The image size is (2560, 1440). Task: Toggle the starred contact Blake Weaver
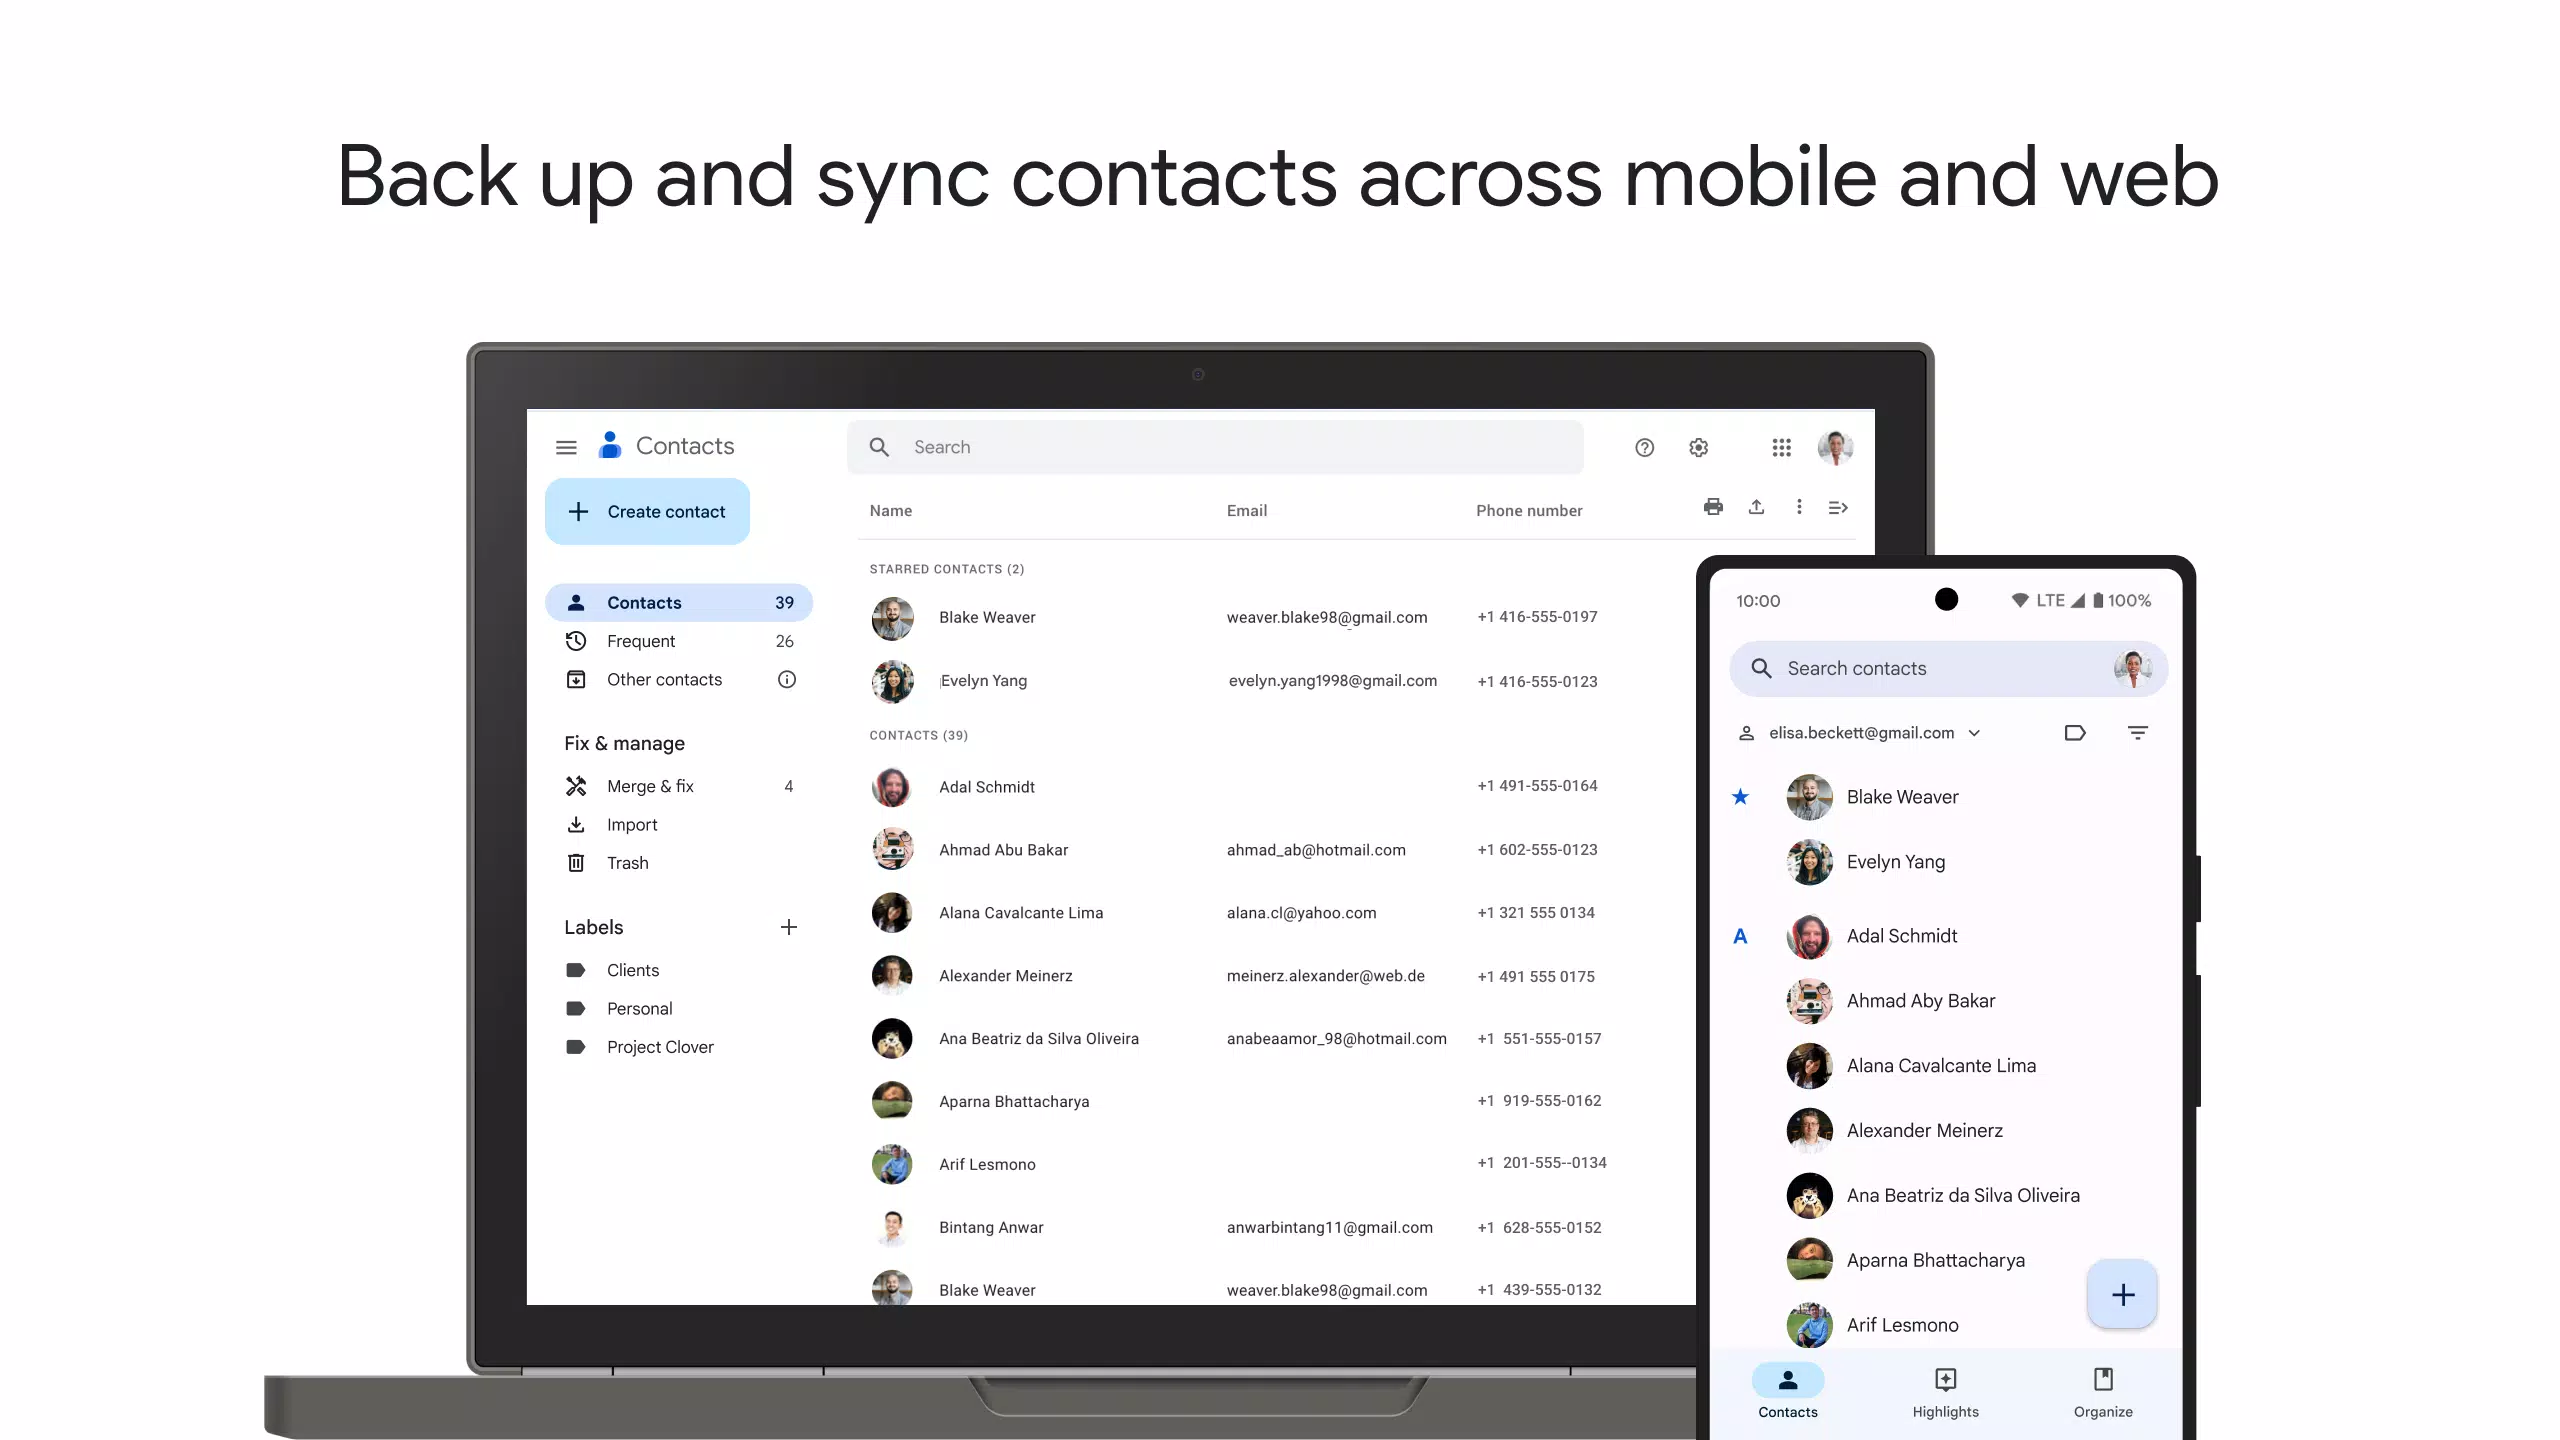pyautogui.click(x=1741, y=796)
